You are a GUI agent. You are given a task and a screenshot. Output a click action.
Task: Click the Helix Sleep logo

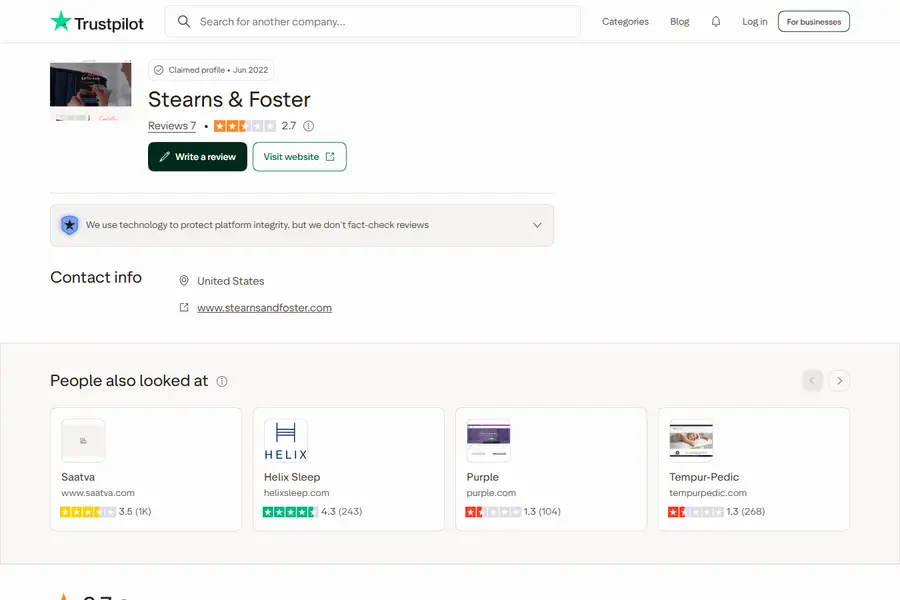click(x=286, y=441)
